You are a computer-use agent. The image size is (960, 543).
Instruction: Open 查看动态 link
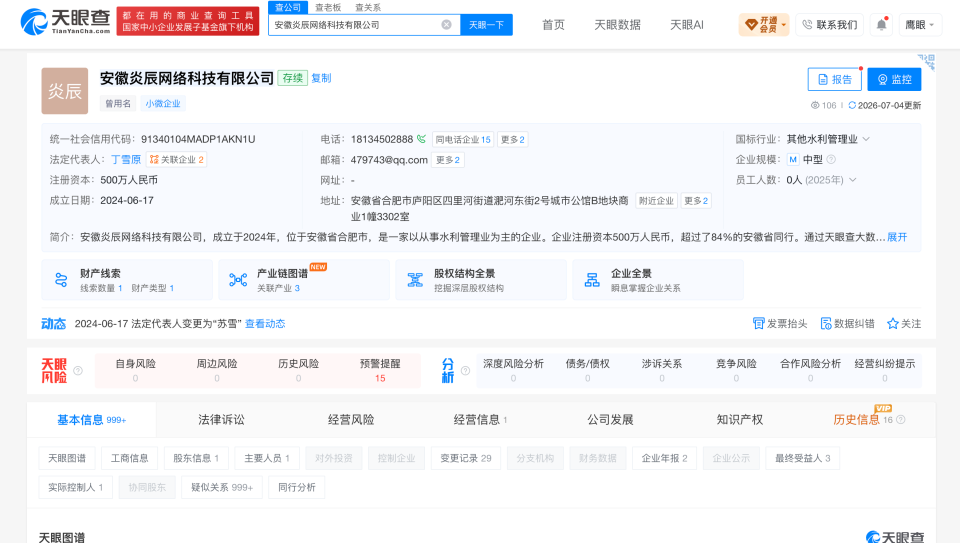tap(264, 323)
